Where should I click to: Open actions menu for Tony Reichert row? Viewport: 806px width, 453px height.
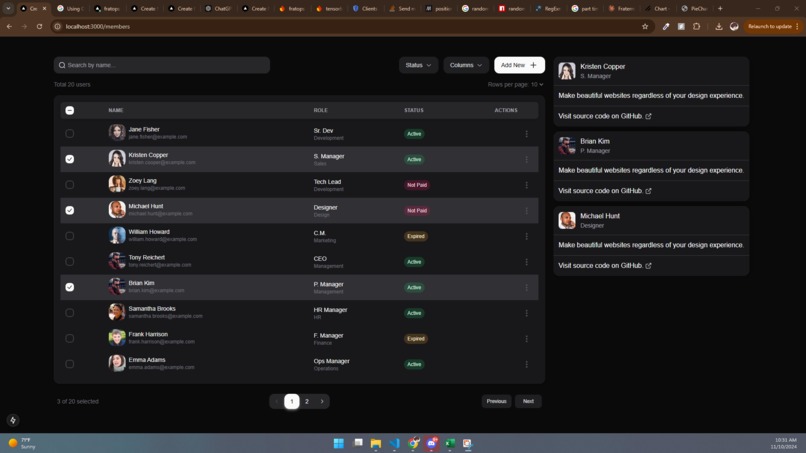526,262
